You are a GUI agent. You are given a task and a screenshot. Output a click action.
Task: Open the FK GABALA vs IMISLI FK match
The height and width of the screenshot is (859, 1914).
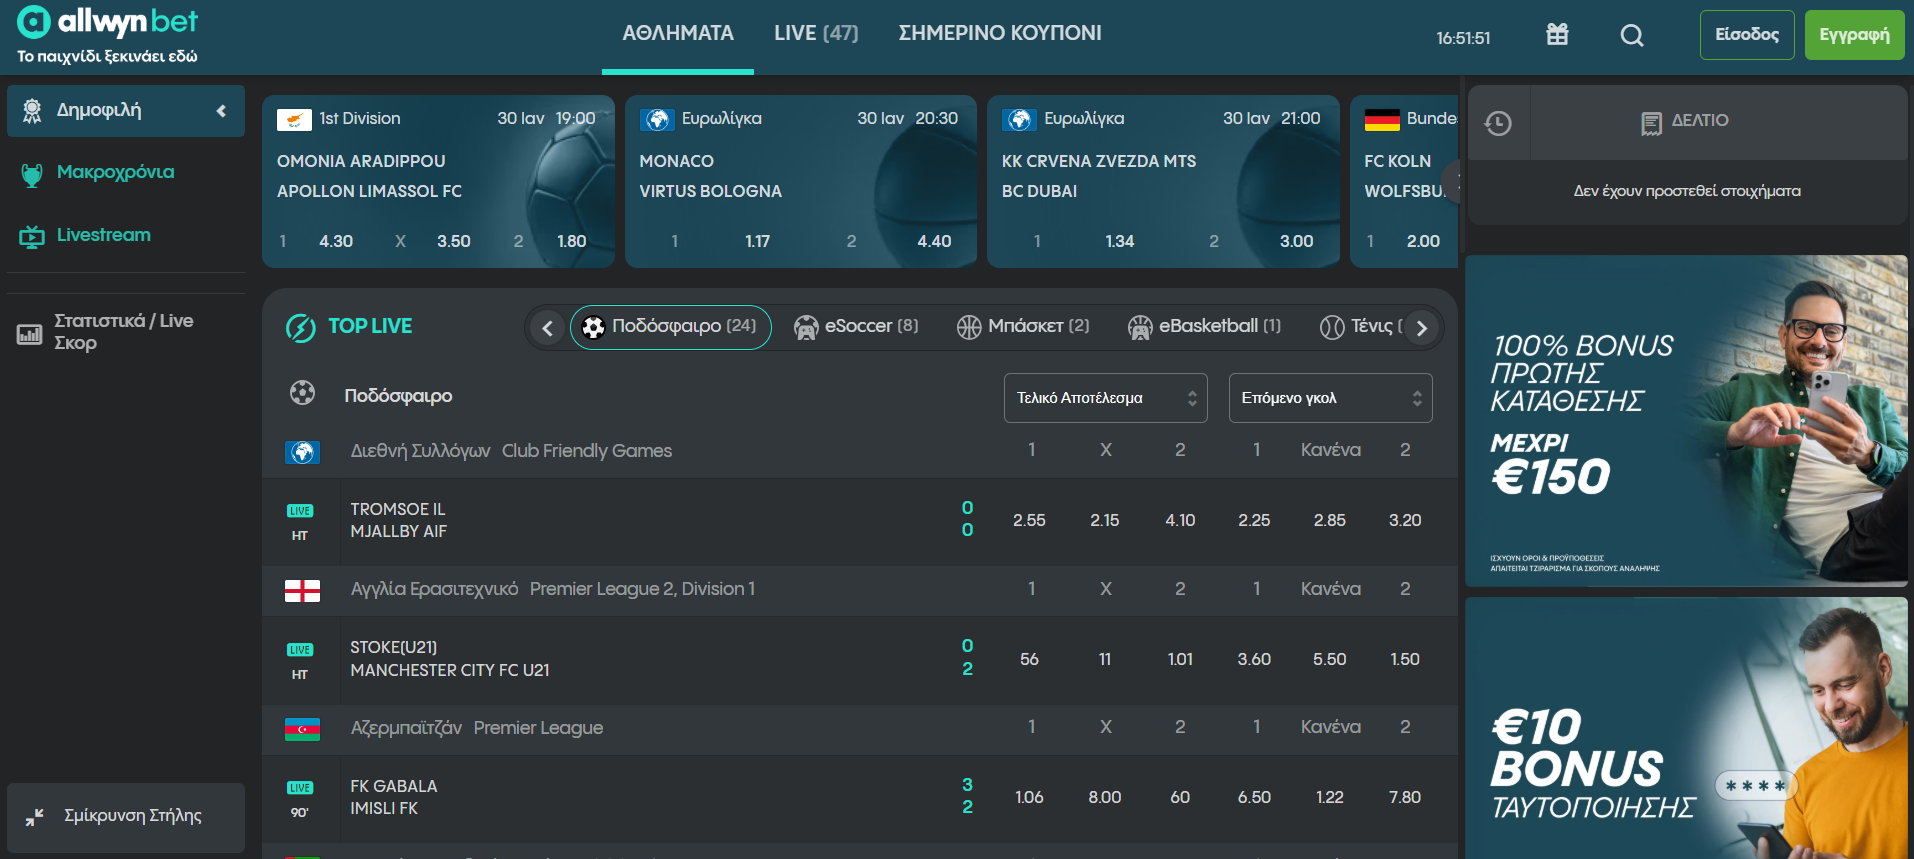(394, 797)
